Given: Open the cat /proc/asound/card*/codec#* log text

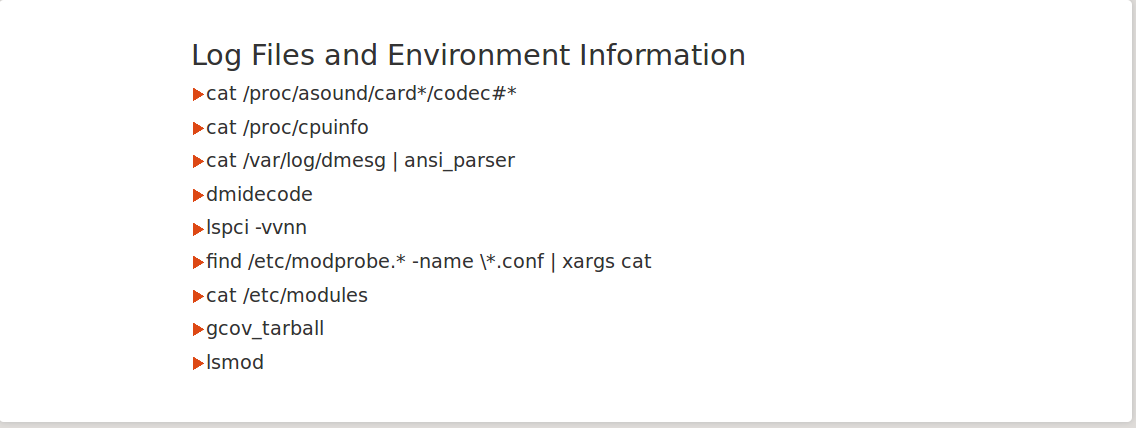Looking at the screenshot, I should click(x=361, y=94).
